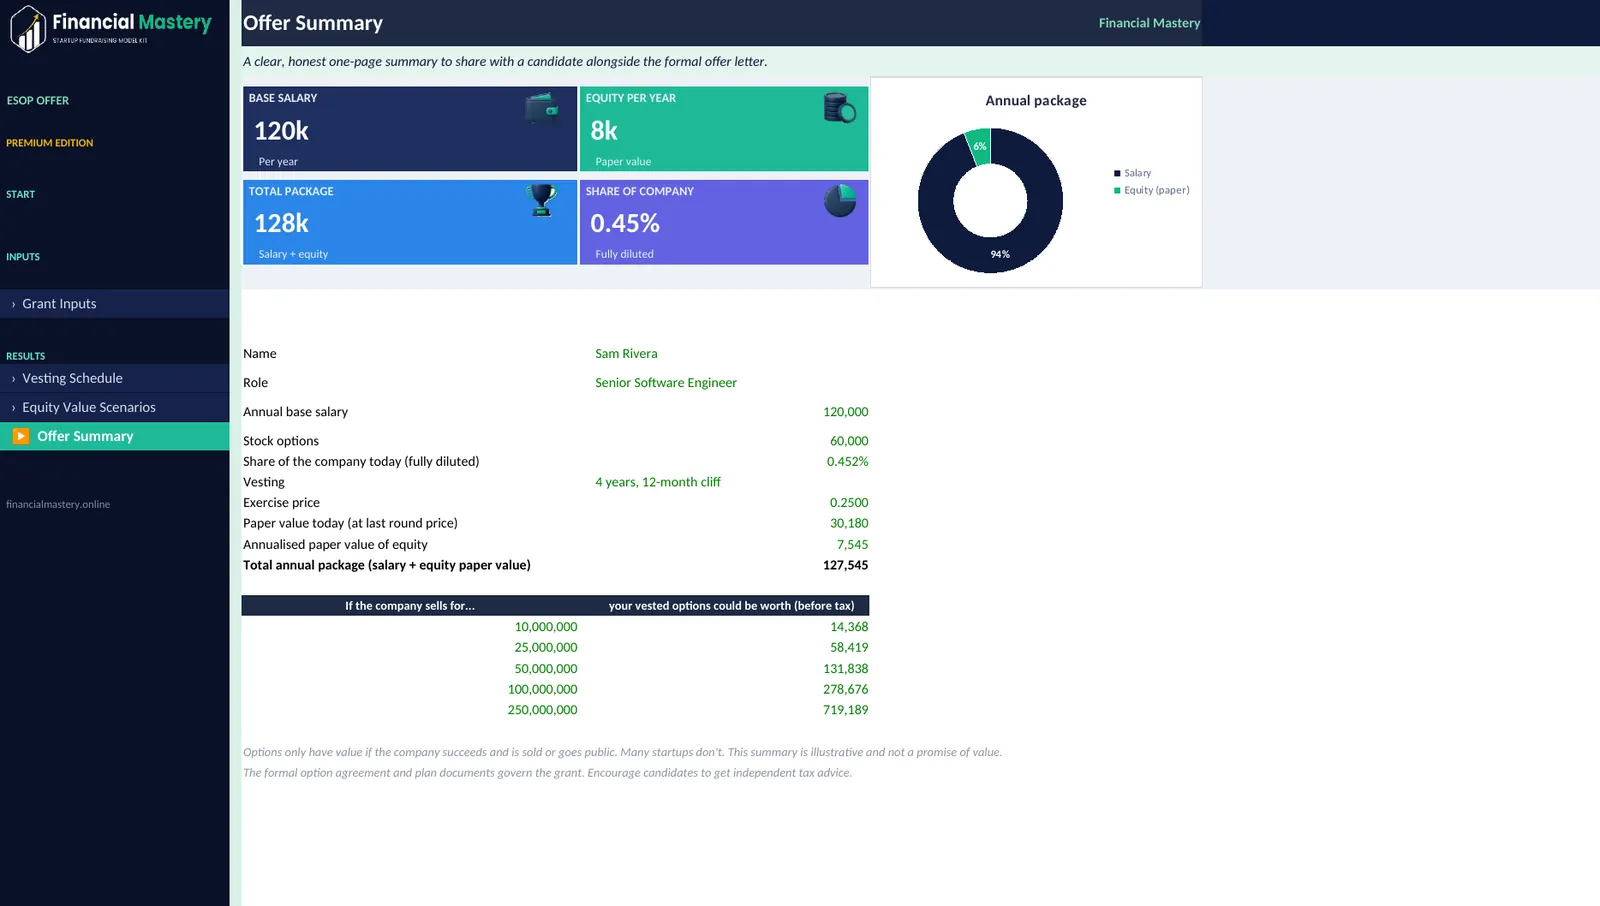Click the orange play icon beside Offer Summary
This screenshot has width=1600, height=906.
tap(21, 436)
